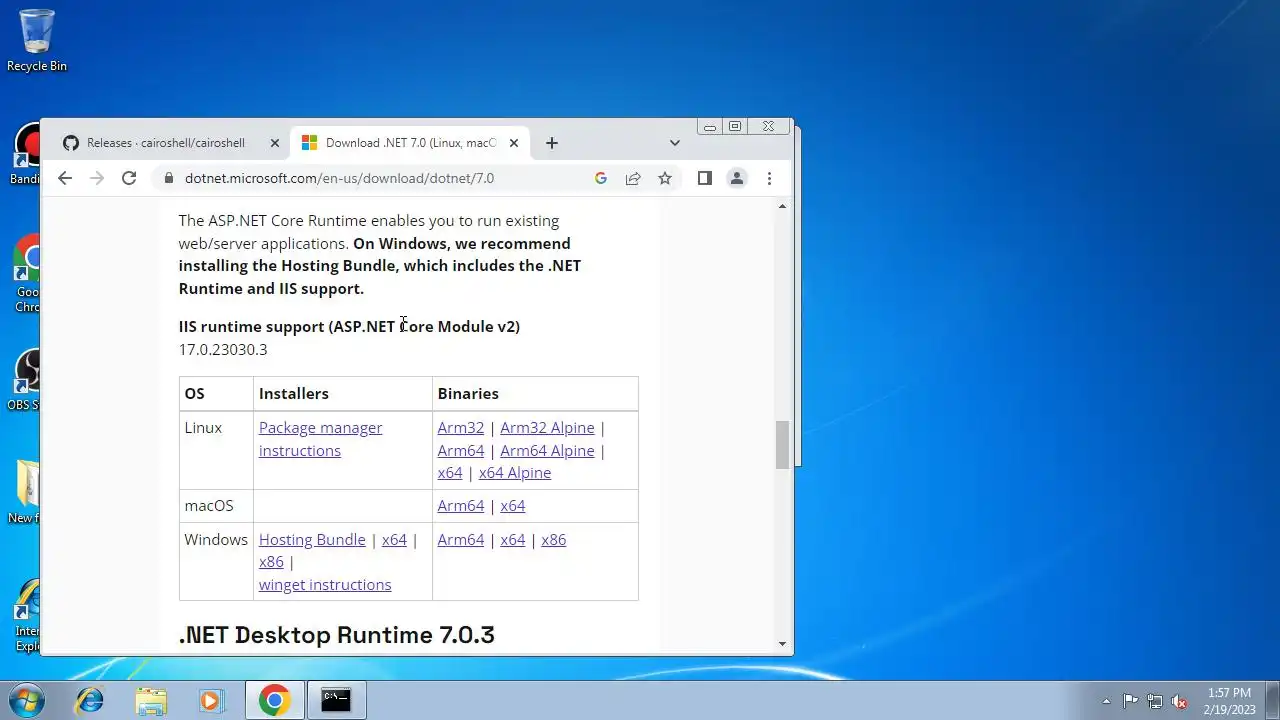Screen dimensions: 1280x720
Task: Download macOS Arm64 binary
Action: pos(460,506)
